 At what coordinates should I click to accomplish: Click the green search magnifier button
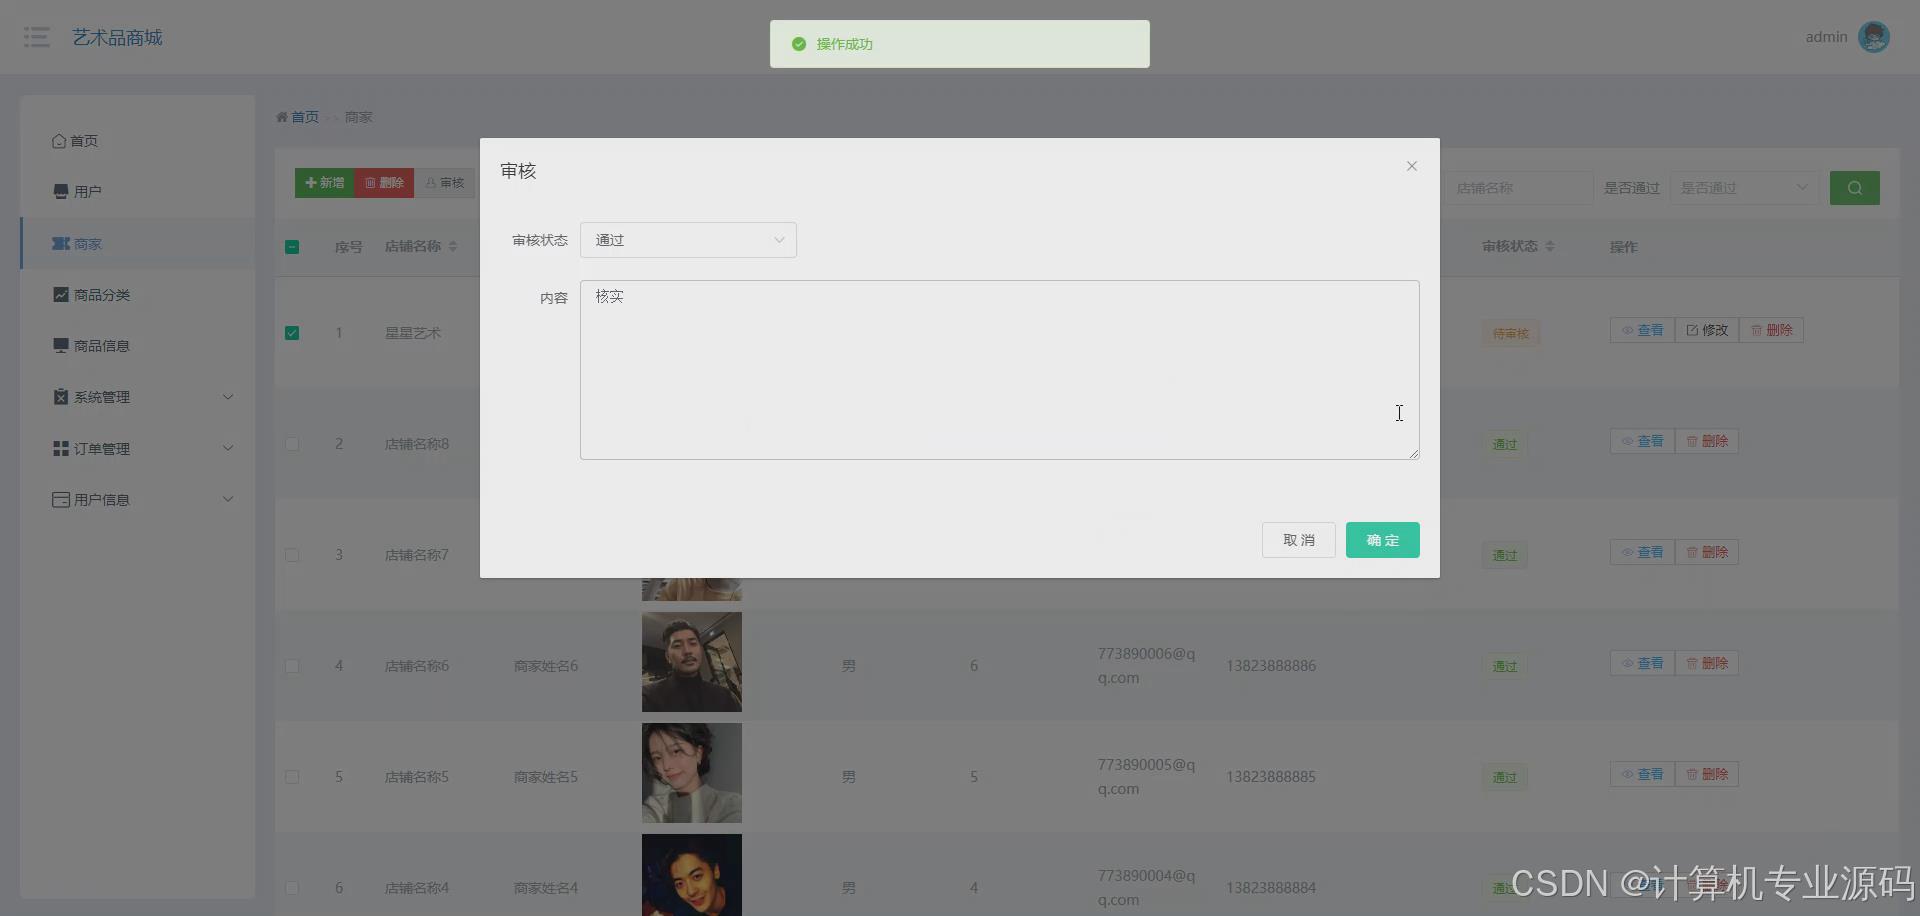[1855, 188]
